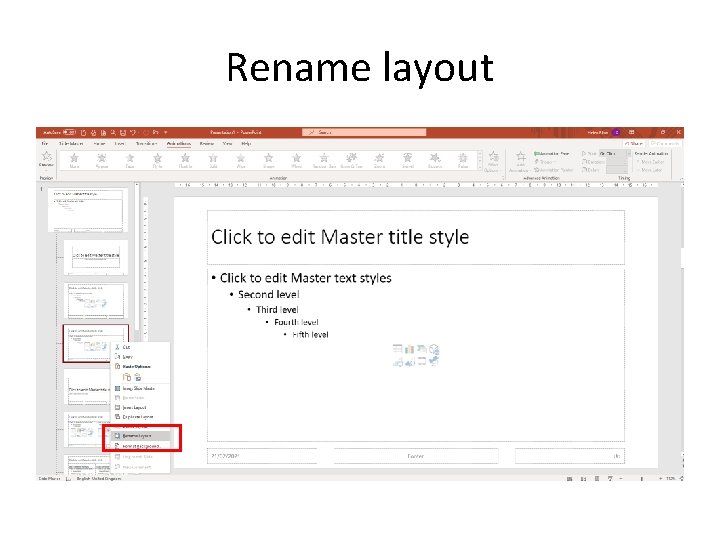This screenshot has height=540, width=720.
Task: Open the Add Animation button
Action: (521, 162)
